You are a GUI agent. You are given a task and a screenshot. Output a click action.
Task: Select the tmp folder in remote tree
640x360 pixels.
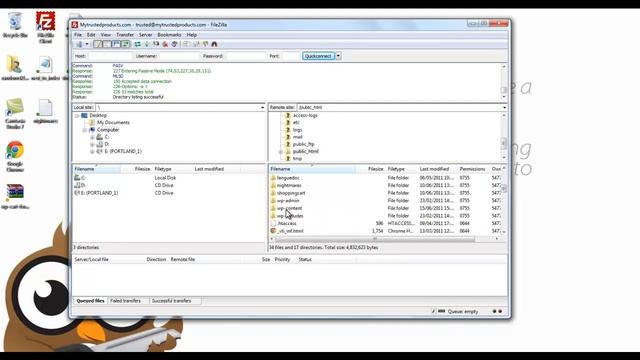point(297,158)
